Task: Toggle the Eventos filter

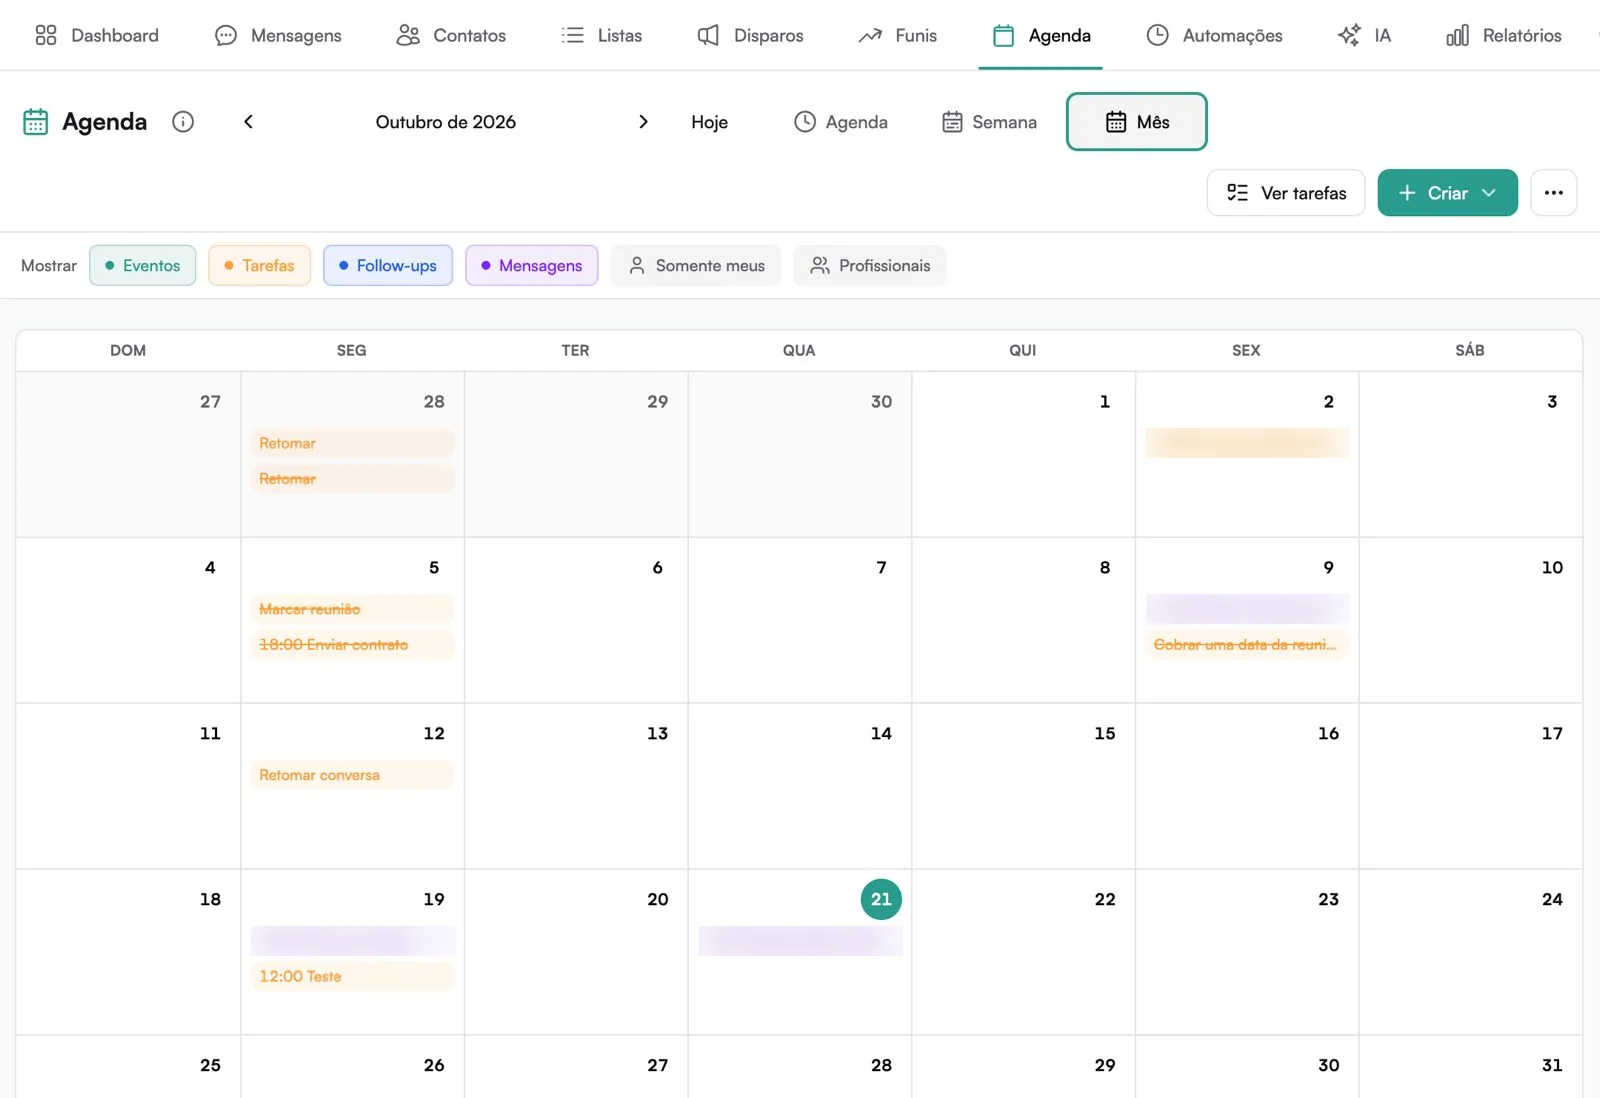Action: tap(142, 265)
